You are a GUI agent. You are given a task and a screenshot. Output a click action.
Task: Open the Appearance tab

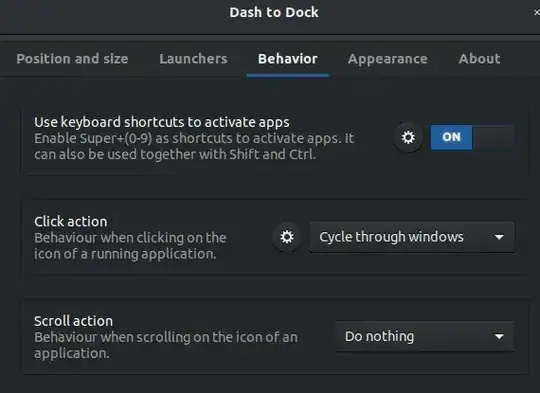click(387, 59)
